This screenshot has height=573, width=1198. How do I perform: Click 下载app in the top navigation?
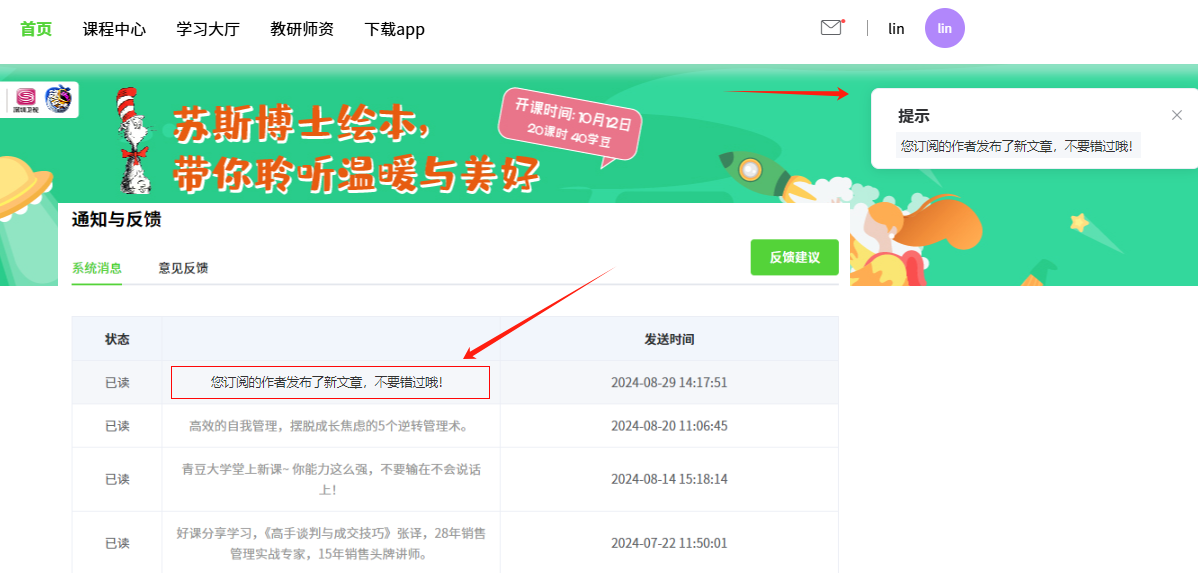point(394,29)
